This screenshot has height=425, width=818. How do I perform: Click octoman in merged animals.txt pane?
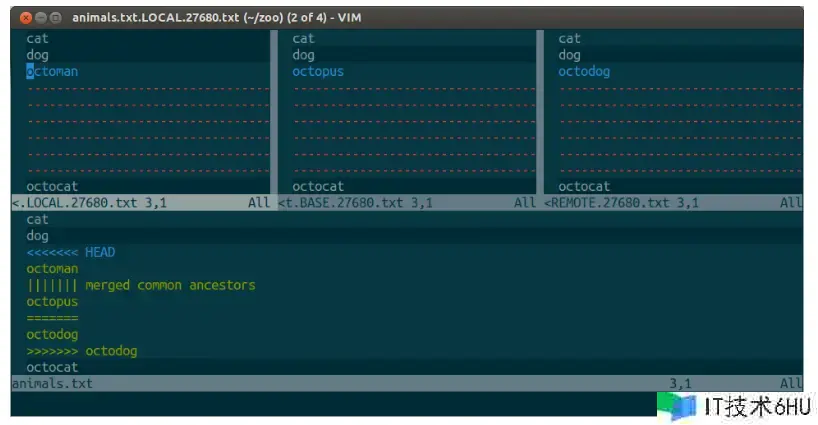click(x=52, y=269)
